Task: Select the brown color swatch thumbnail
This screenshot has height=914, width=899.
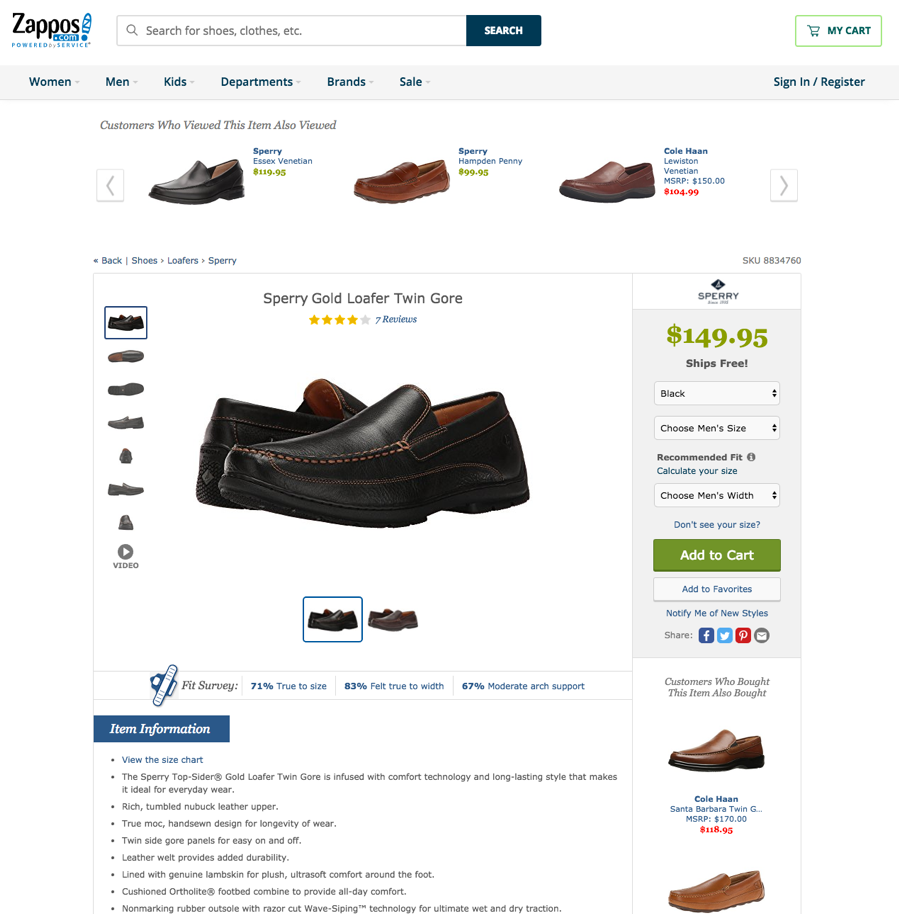Action: (393, 619)
